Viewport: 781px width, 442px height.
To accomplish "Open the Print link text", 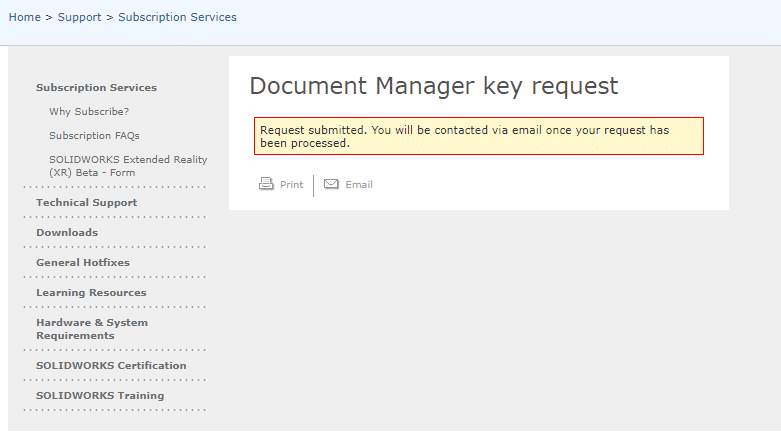I will tap(291, 185).
